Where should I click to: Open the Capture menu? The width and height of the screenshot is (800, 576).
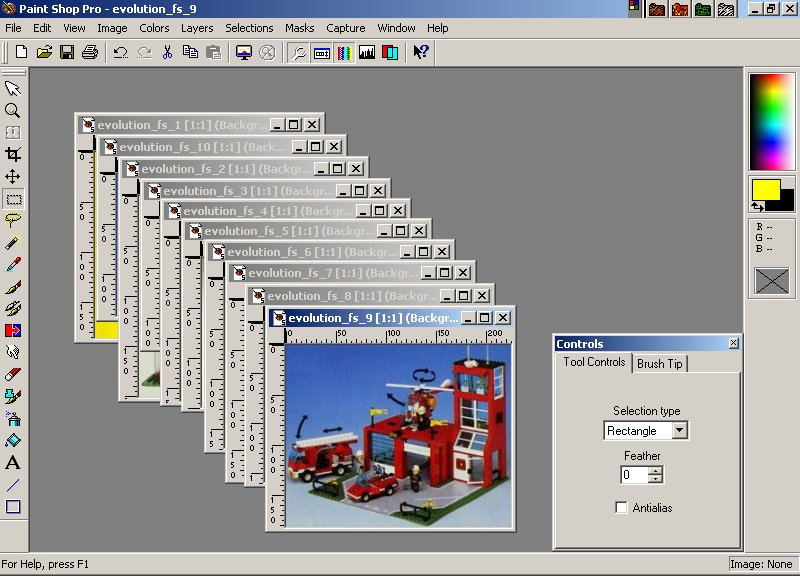click(346, 28)
